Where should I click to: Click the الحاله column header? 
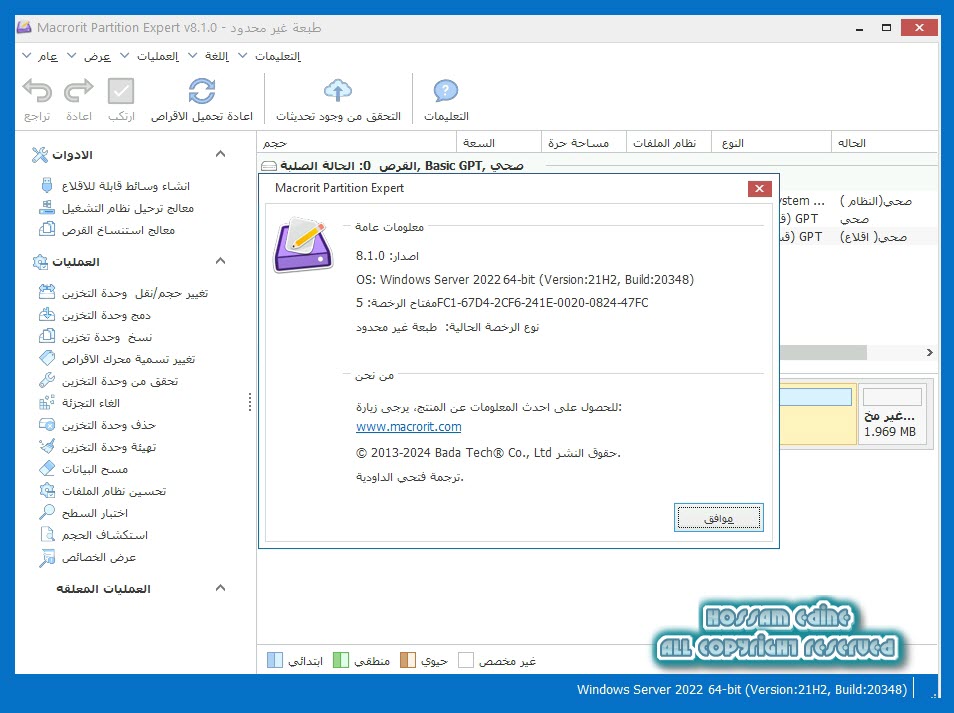pyautogui.click(x=884, y=143)
